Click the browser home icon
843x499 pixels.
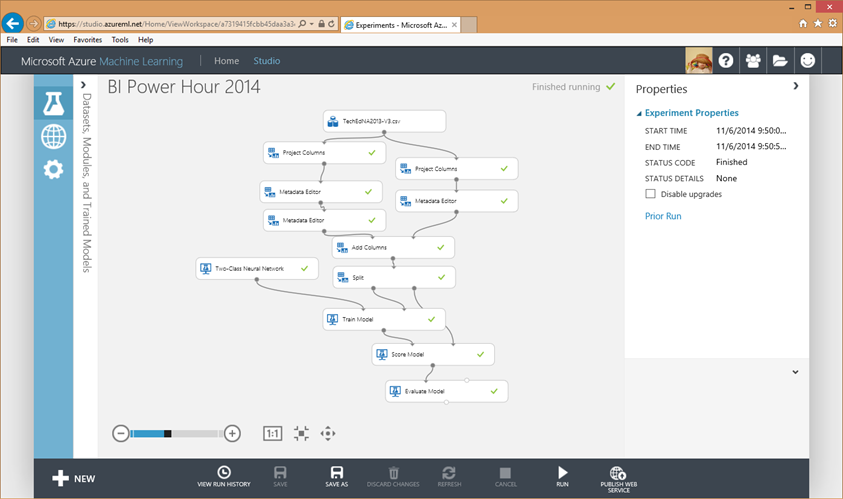coord(803,23)
